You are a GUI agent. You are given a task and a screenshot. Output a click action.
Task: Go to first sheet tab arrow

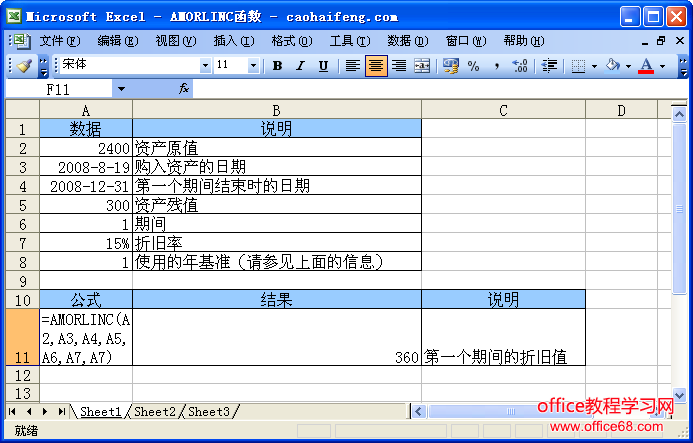click(x=12, y=412)
